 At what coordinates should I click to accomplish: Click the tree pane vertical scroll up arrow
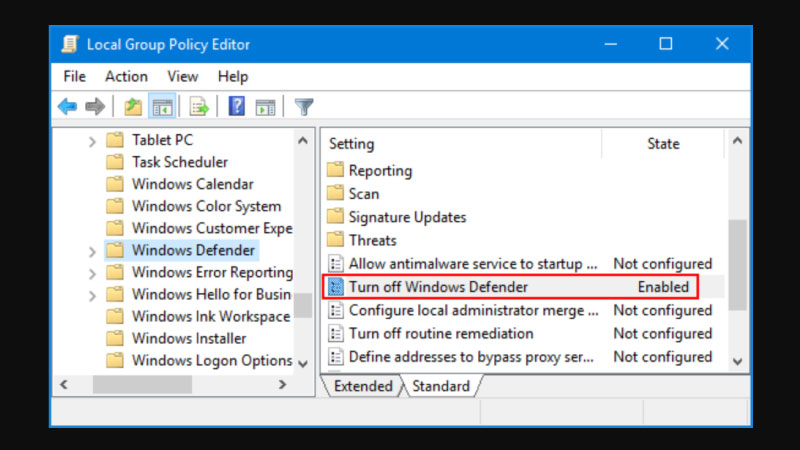point(303,141)
